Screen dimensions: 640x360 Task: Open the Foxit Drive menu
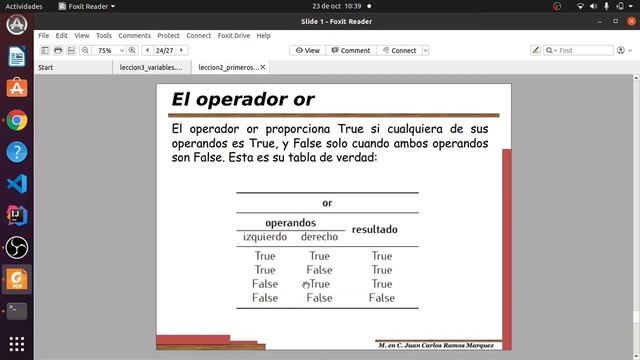click(x=233, y=36)
